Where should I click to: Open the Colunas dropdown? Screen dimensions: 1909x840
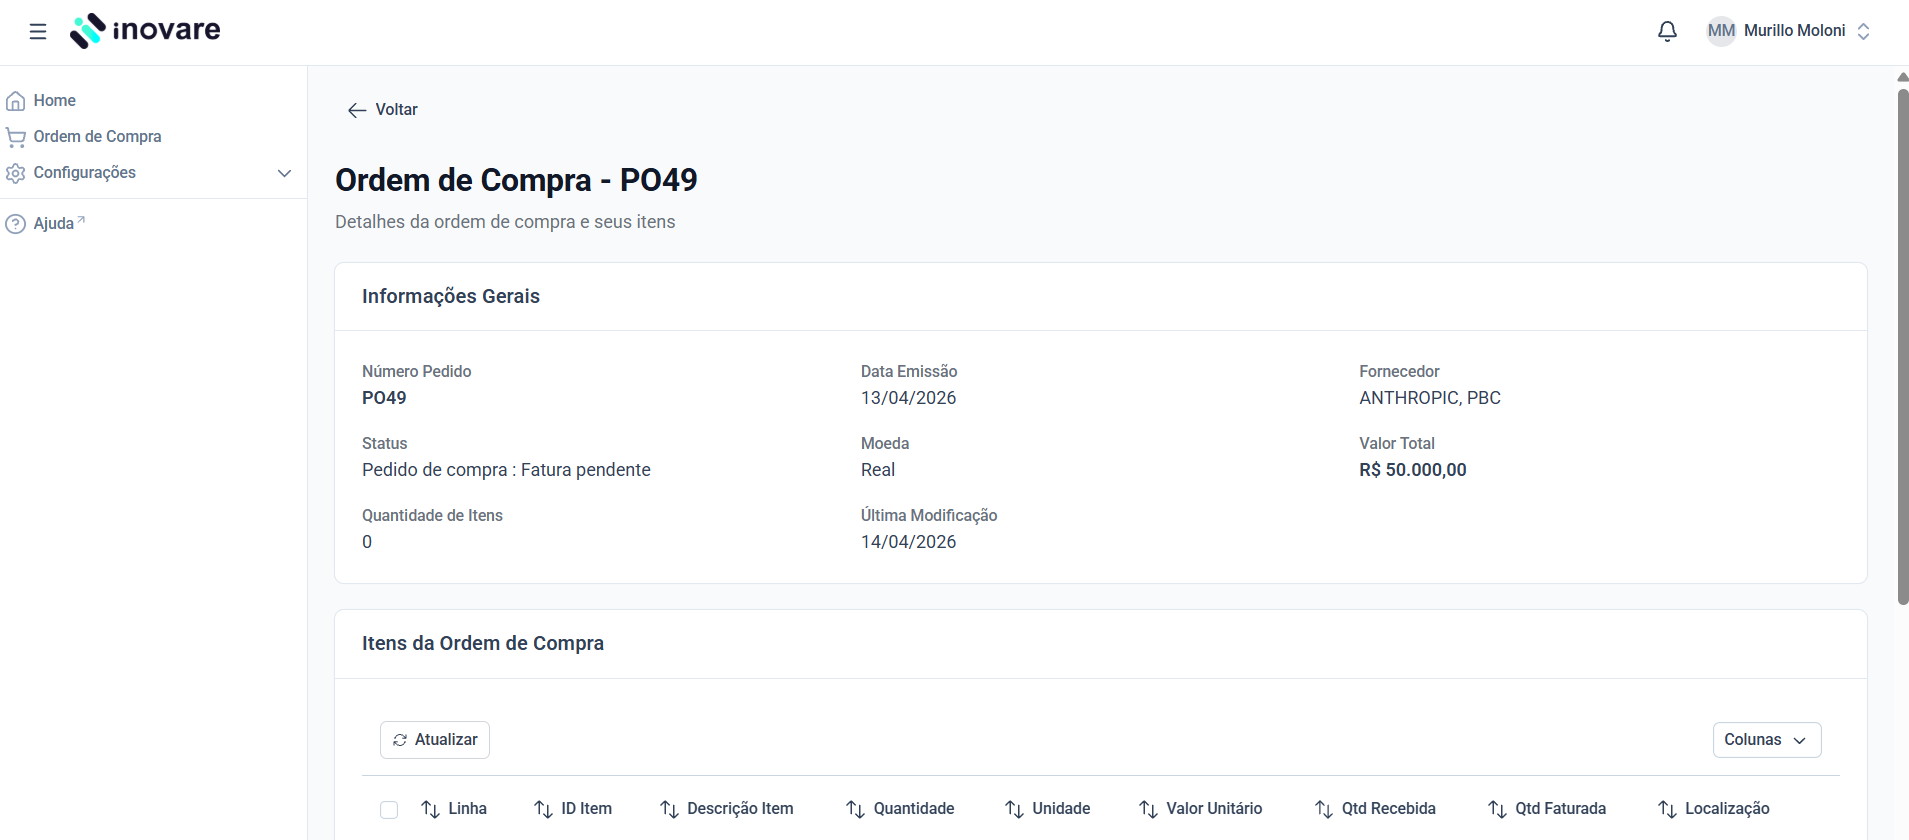pos(1766,740)
